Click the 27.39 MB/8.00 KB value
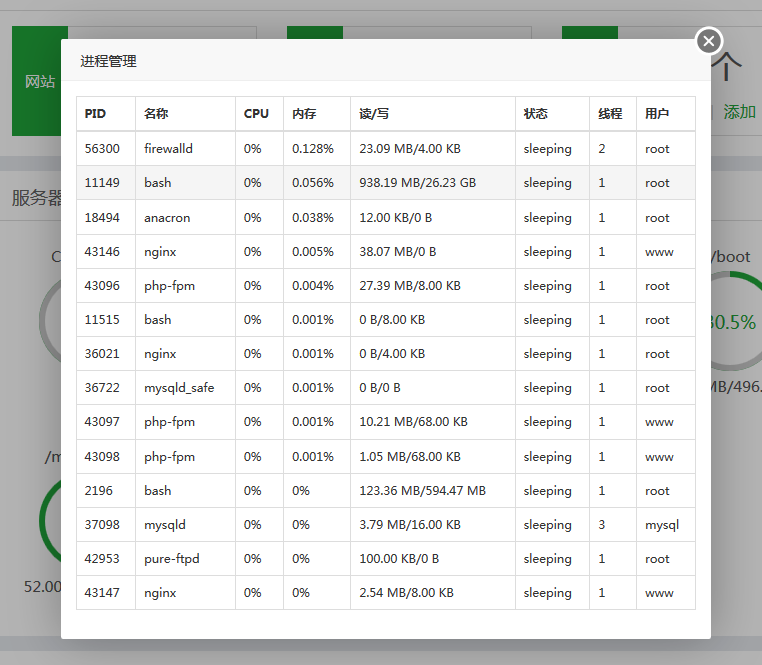 click(410, 286)
